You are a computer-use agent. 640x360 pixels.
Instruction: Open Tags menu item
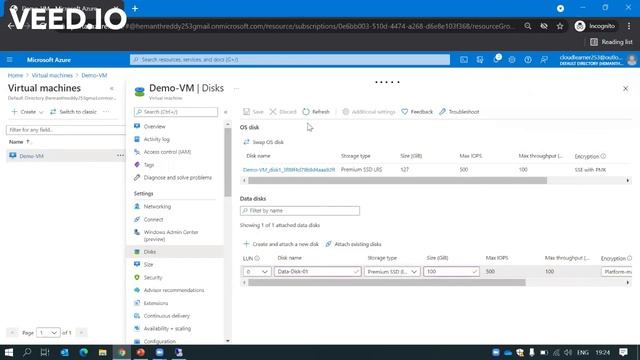click(x=149, y=165)
